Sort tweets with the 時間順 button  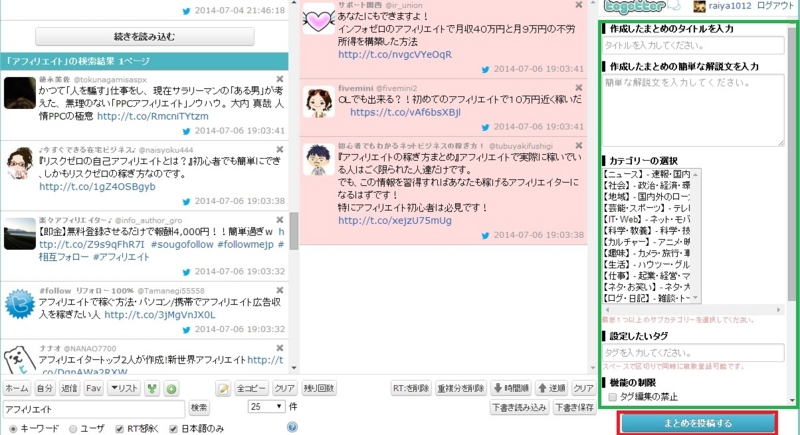(x=511, y=389)
